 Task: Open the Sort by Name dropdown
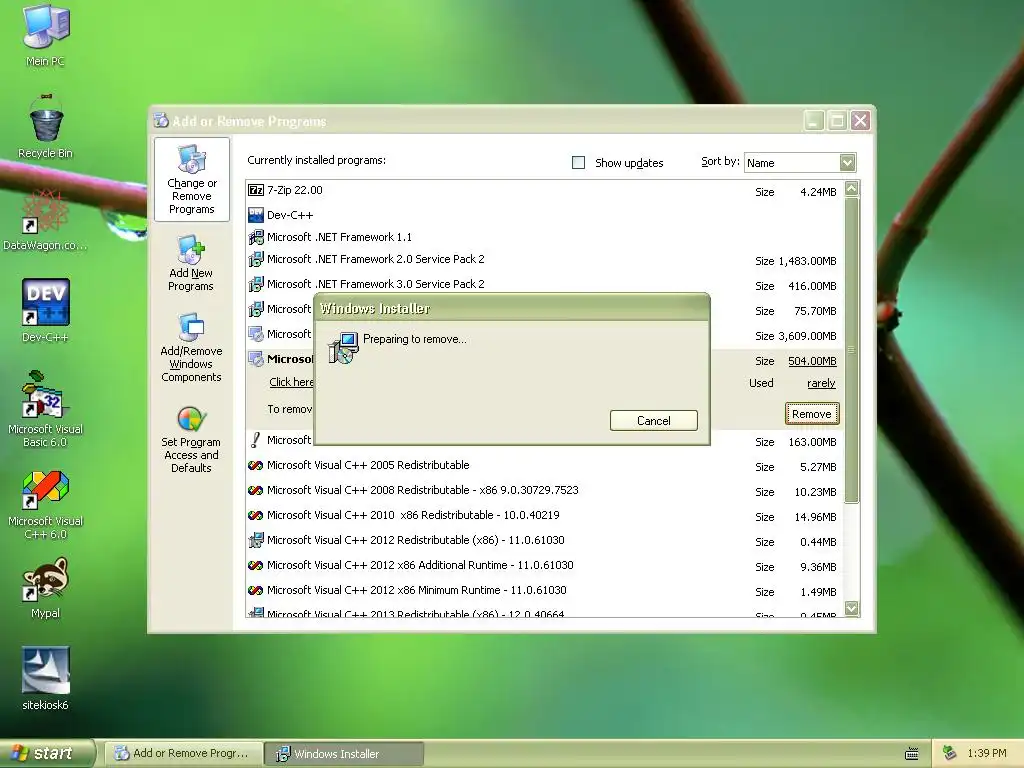click(847, 163)
